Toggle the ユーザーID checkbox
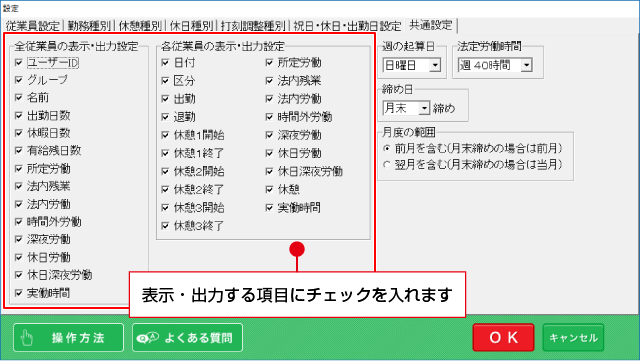The width and height of the screenshot is (640, 362). click(x=19, y=62)
